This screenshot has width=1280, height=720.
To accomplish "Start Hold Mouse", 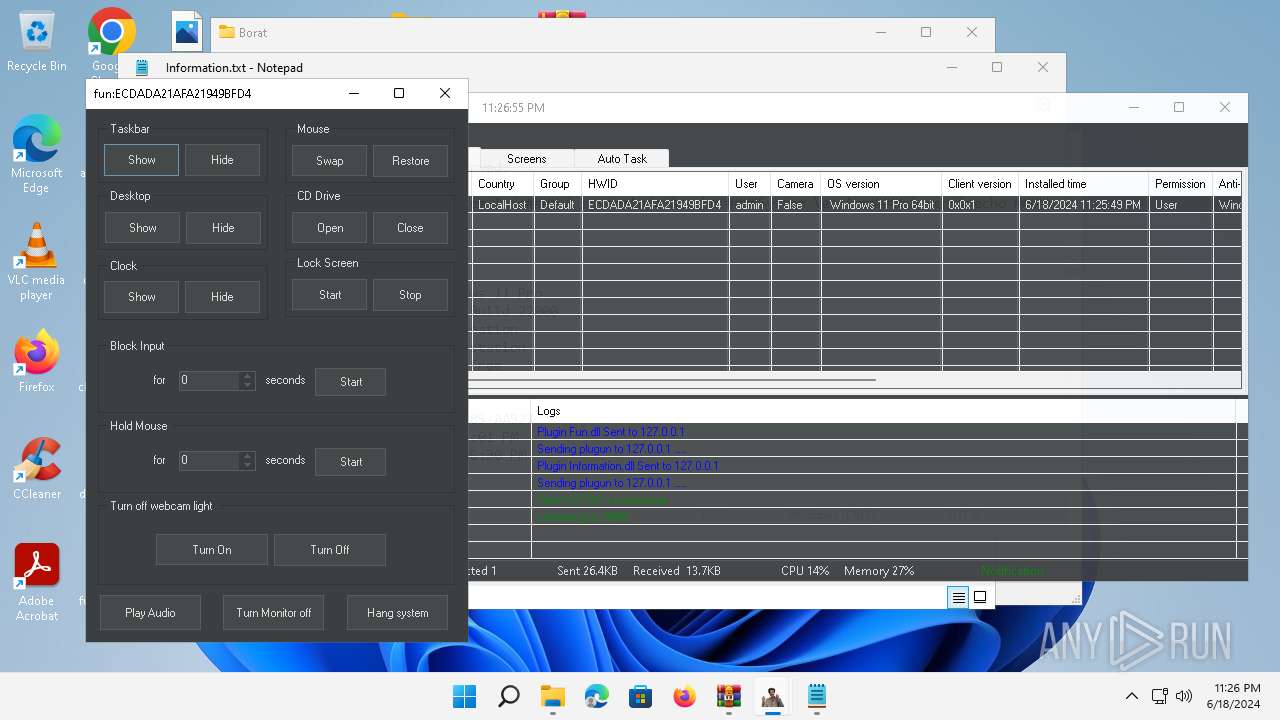I will [351, 462].
